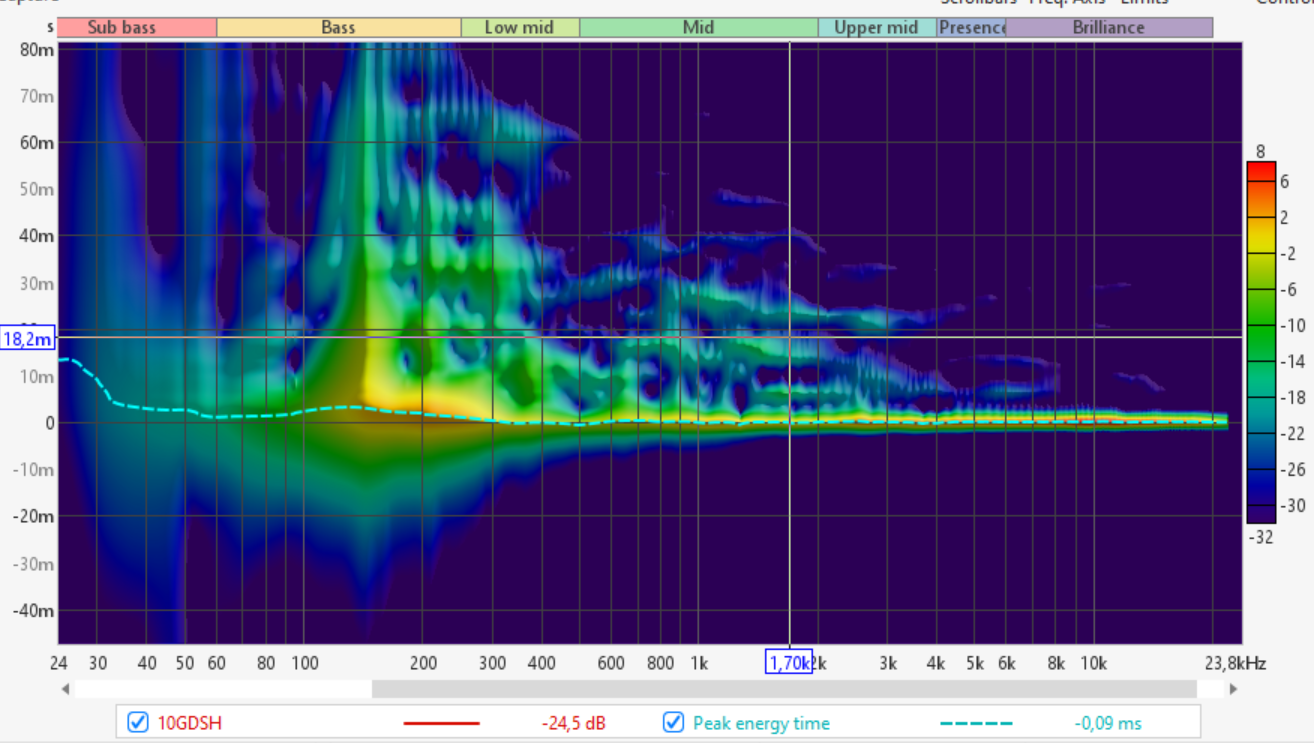The image size is (1314, 743).
Task: Choose the Mid frequency band
Action: point(698,27)
